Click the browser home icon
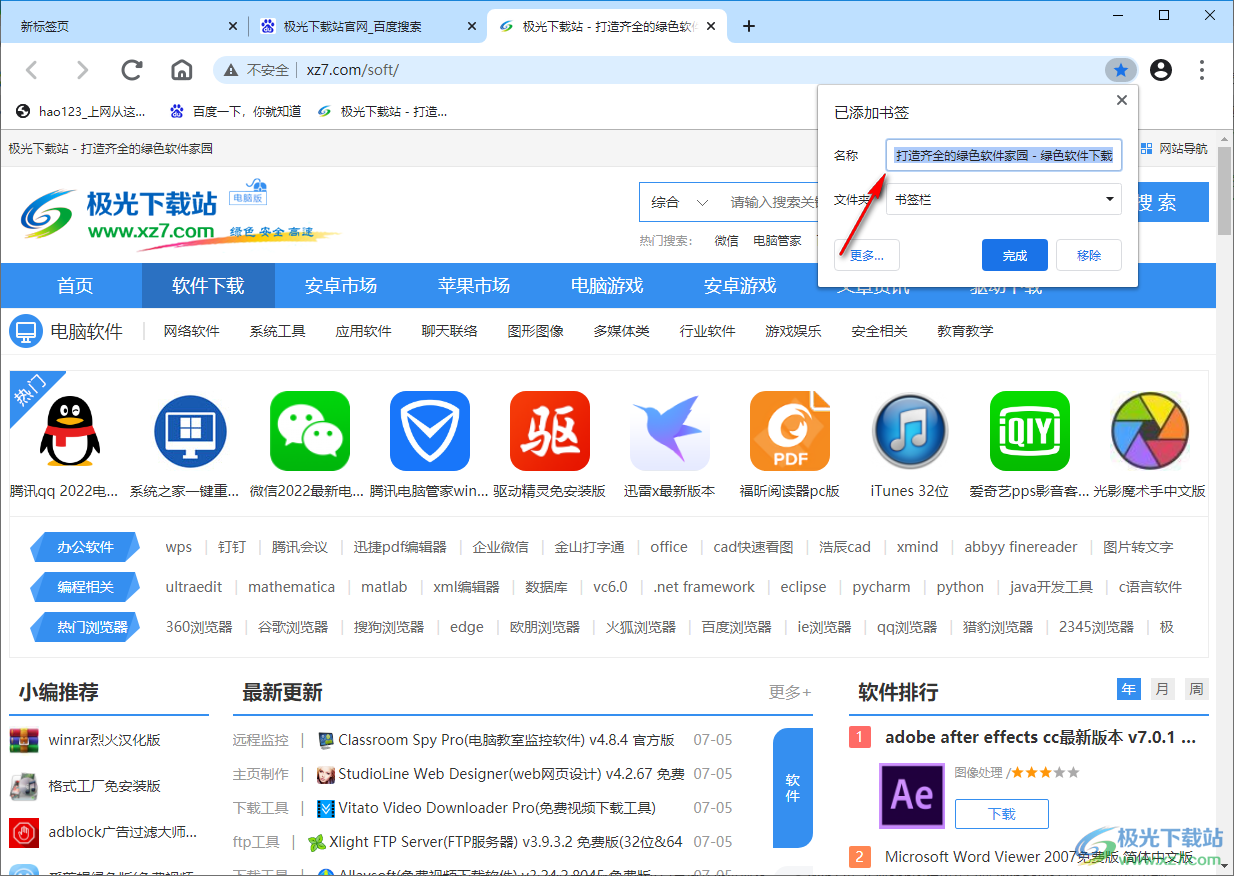The image size is (1234, 876). [x=181, y=70]
